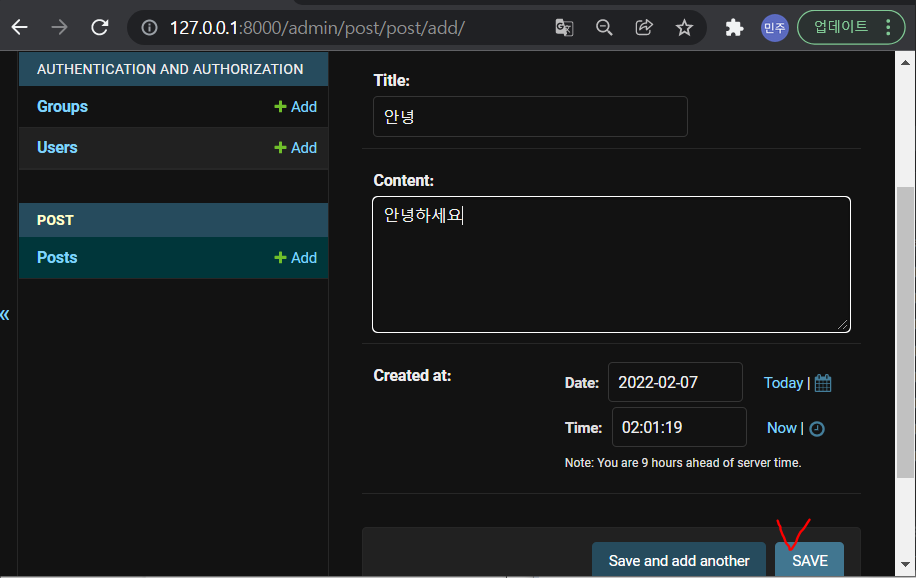Go back with the browser back arrow

pyautogui.click(x=20, y=27)
